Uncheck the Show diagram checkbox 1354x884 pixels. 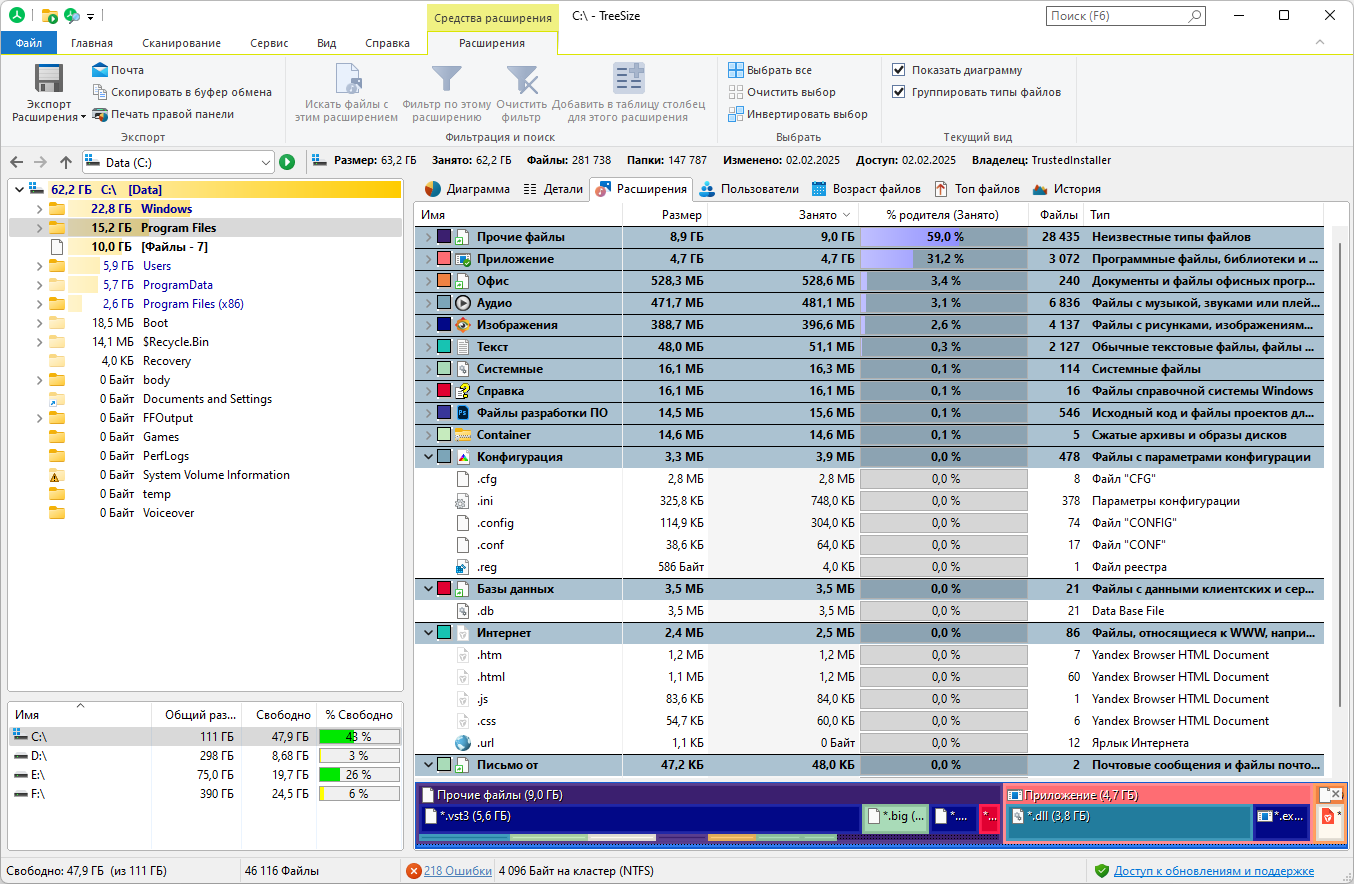(x=898, y=70)
